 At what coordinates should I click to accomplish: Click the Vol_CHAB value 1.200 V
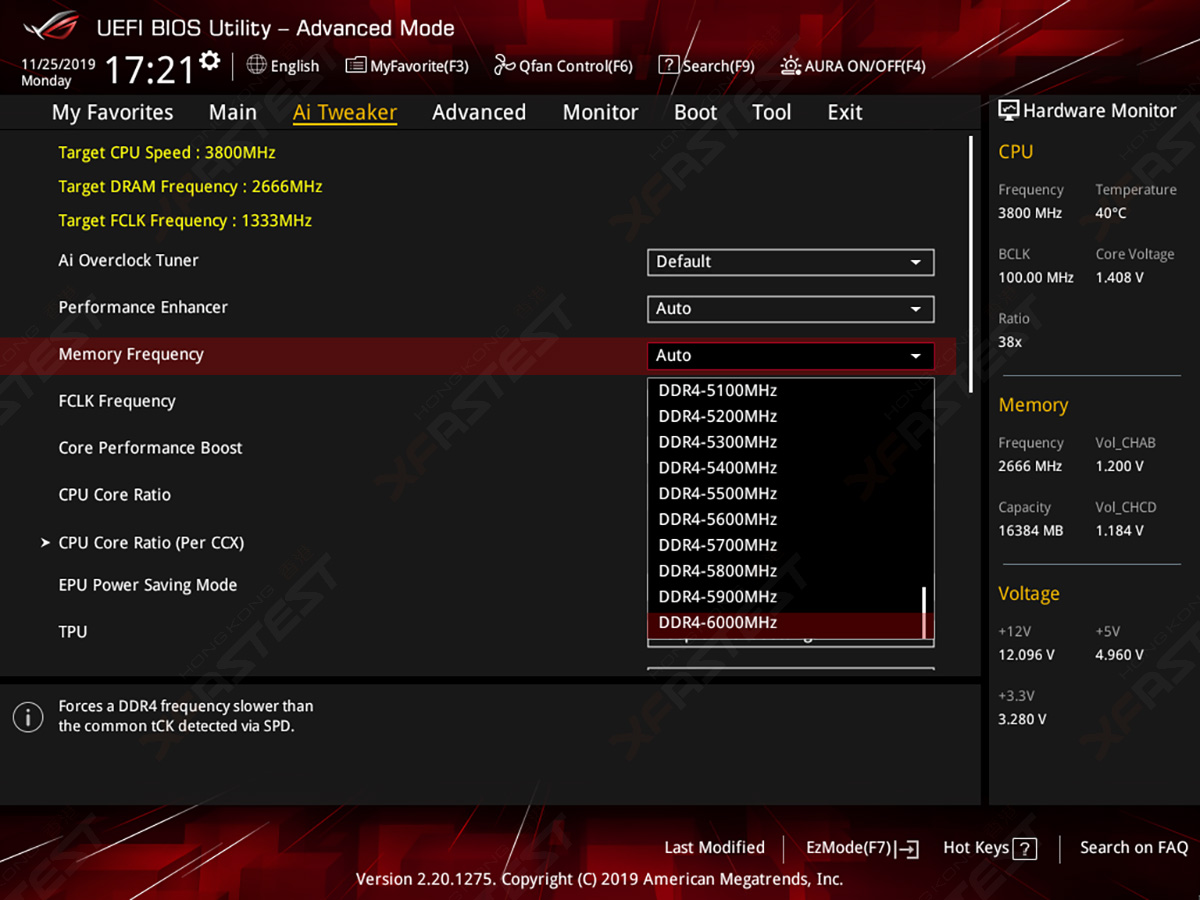tap(1120, 466)
